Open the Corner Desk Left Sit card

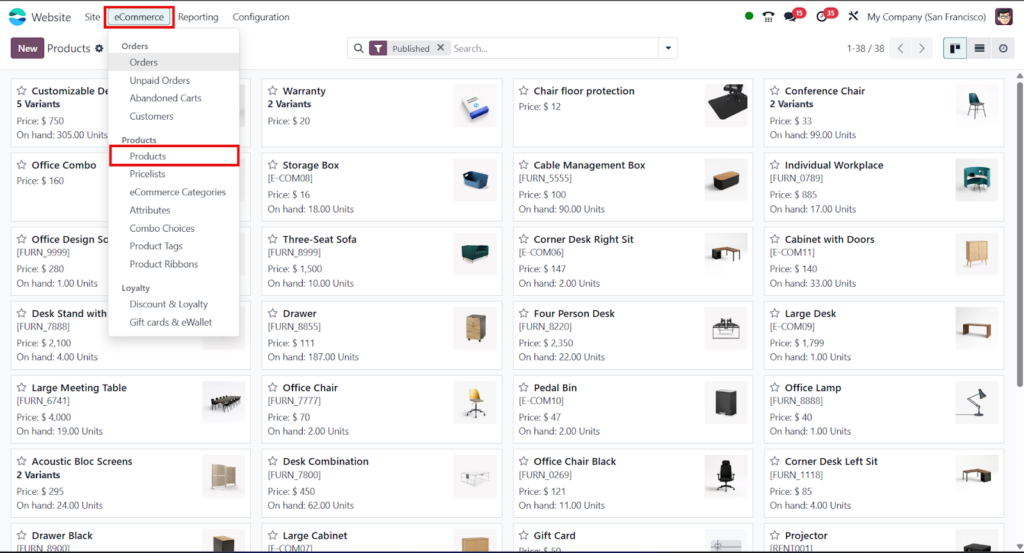884,483
